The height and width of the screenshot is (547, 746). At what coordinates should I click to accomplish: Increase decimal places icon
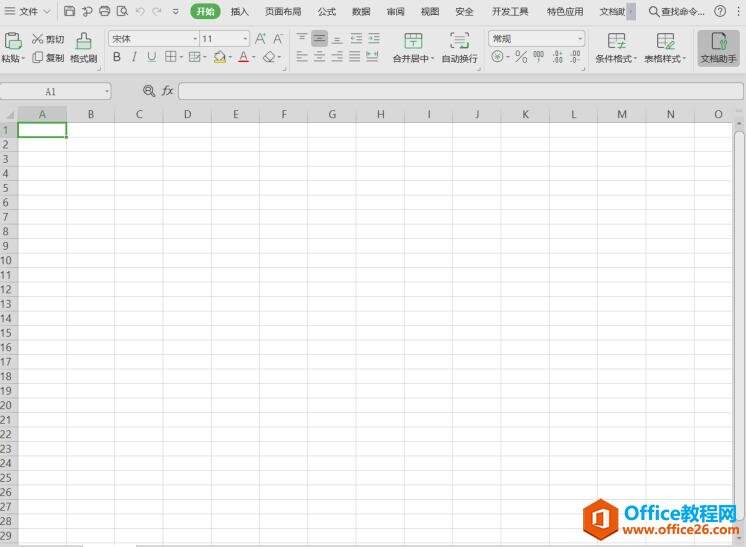(x=558, y=57)
